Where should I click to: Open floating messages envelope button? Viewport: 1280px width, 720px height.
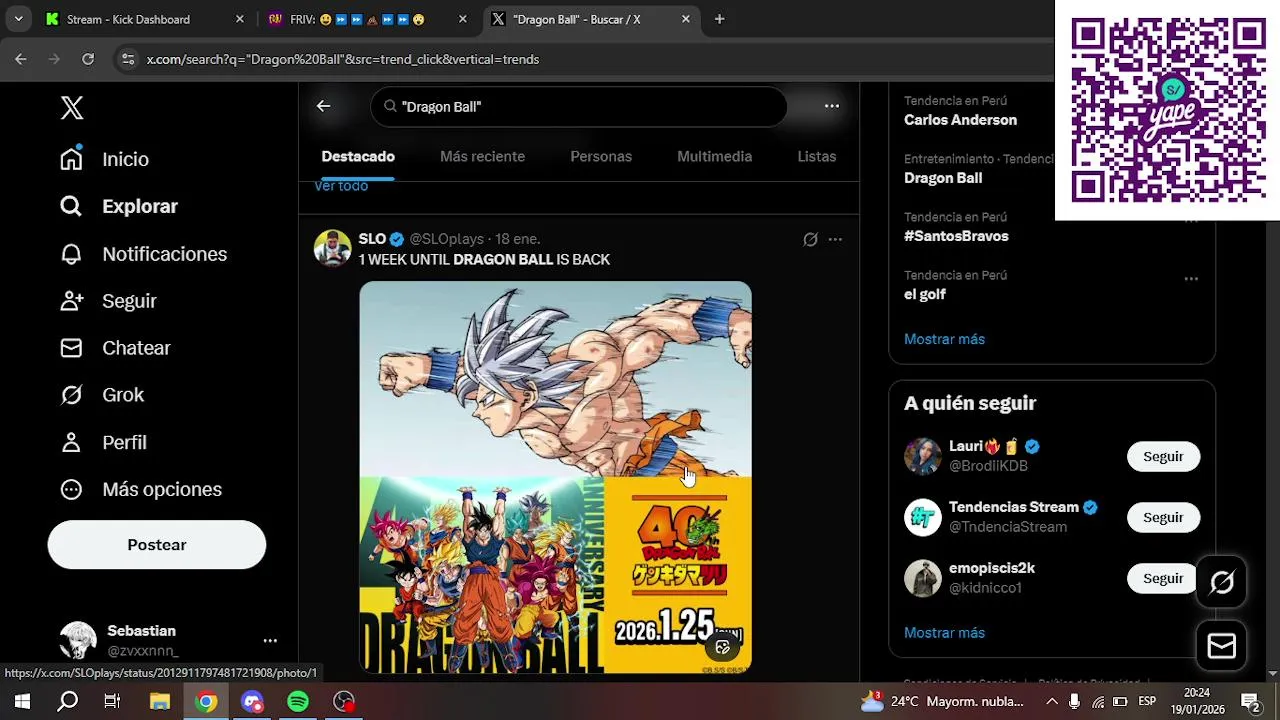(1222, 646)
